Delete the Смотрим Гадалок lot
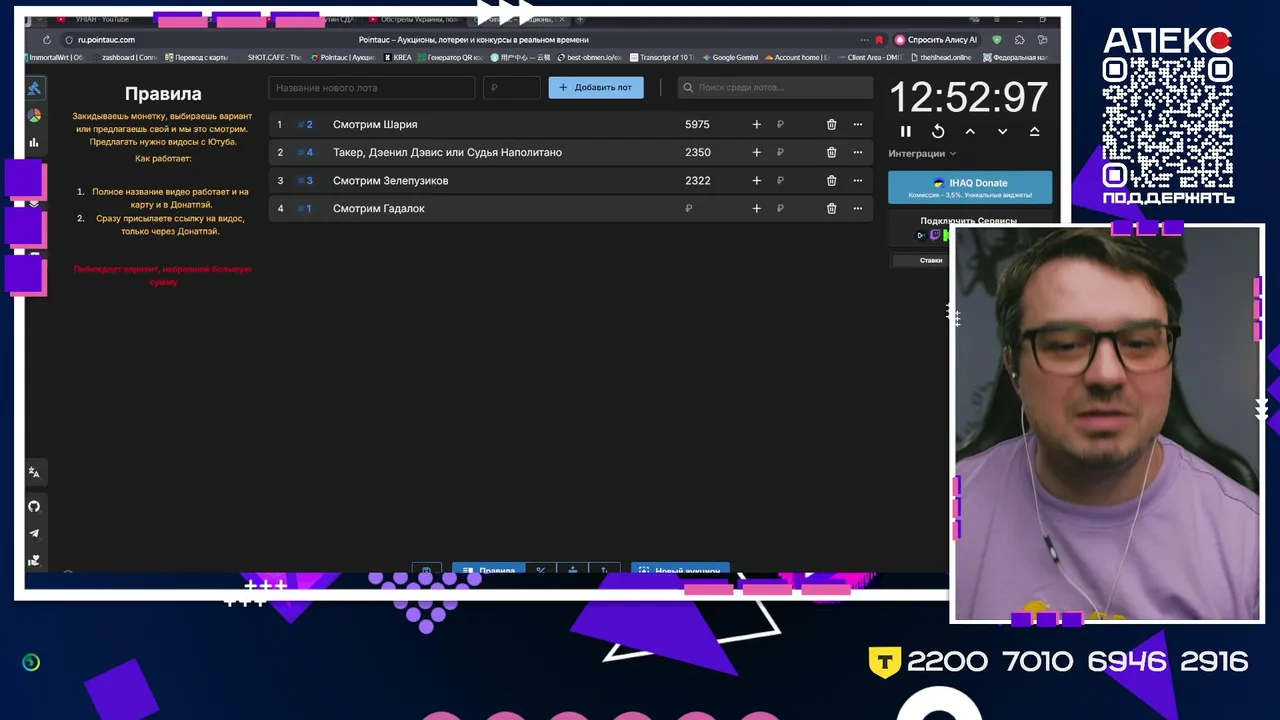Screen dimensions: 1280x720 click(831, 208)
